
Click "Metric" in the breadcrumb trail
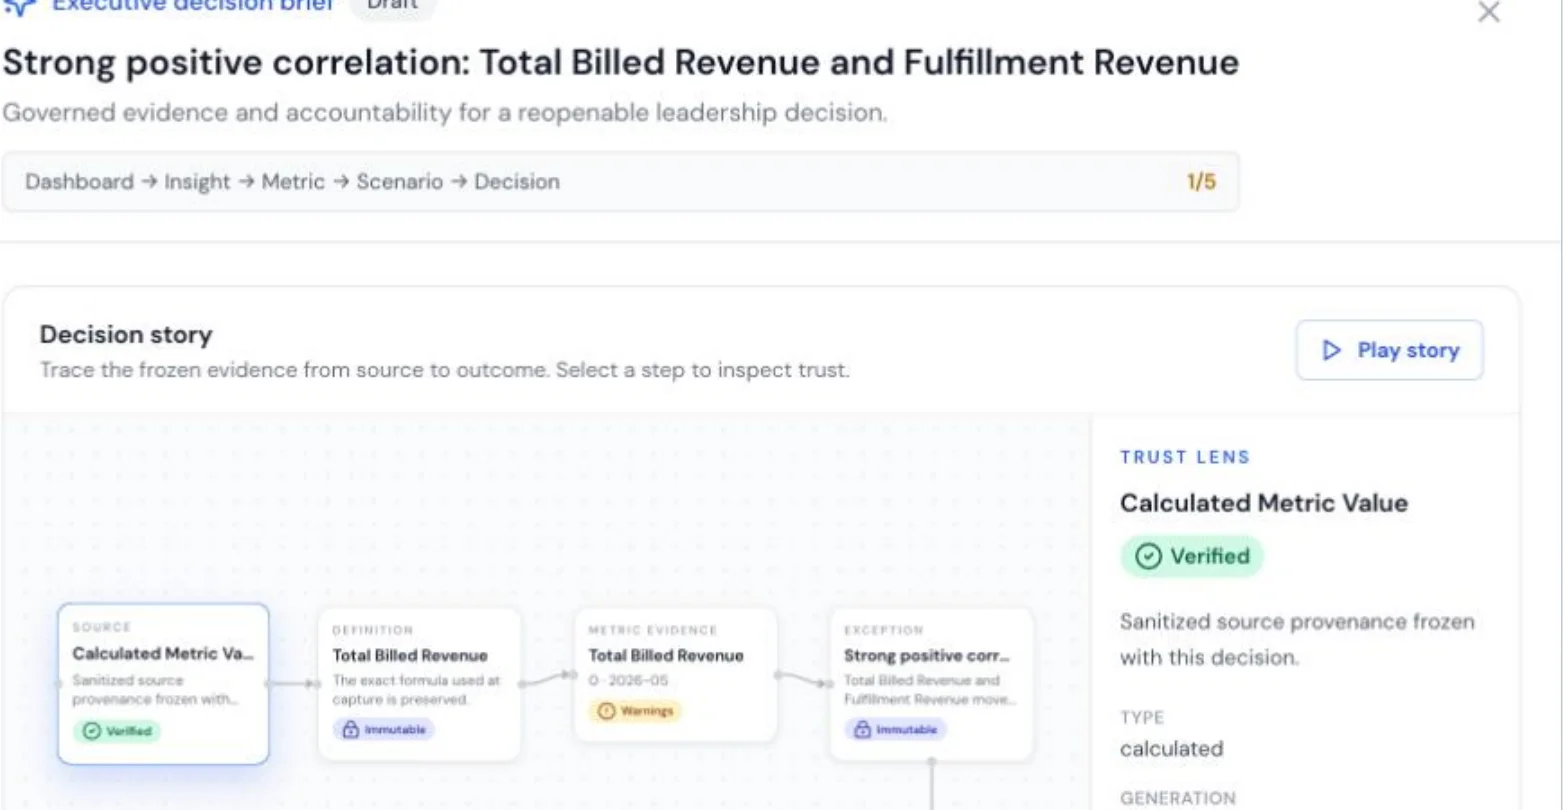click(293, 182)
